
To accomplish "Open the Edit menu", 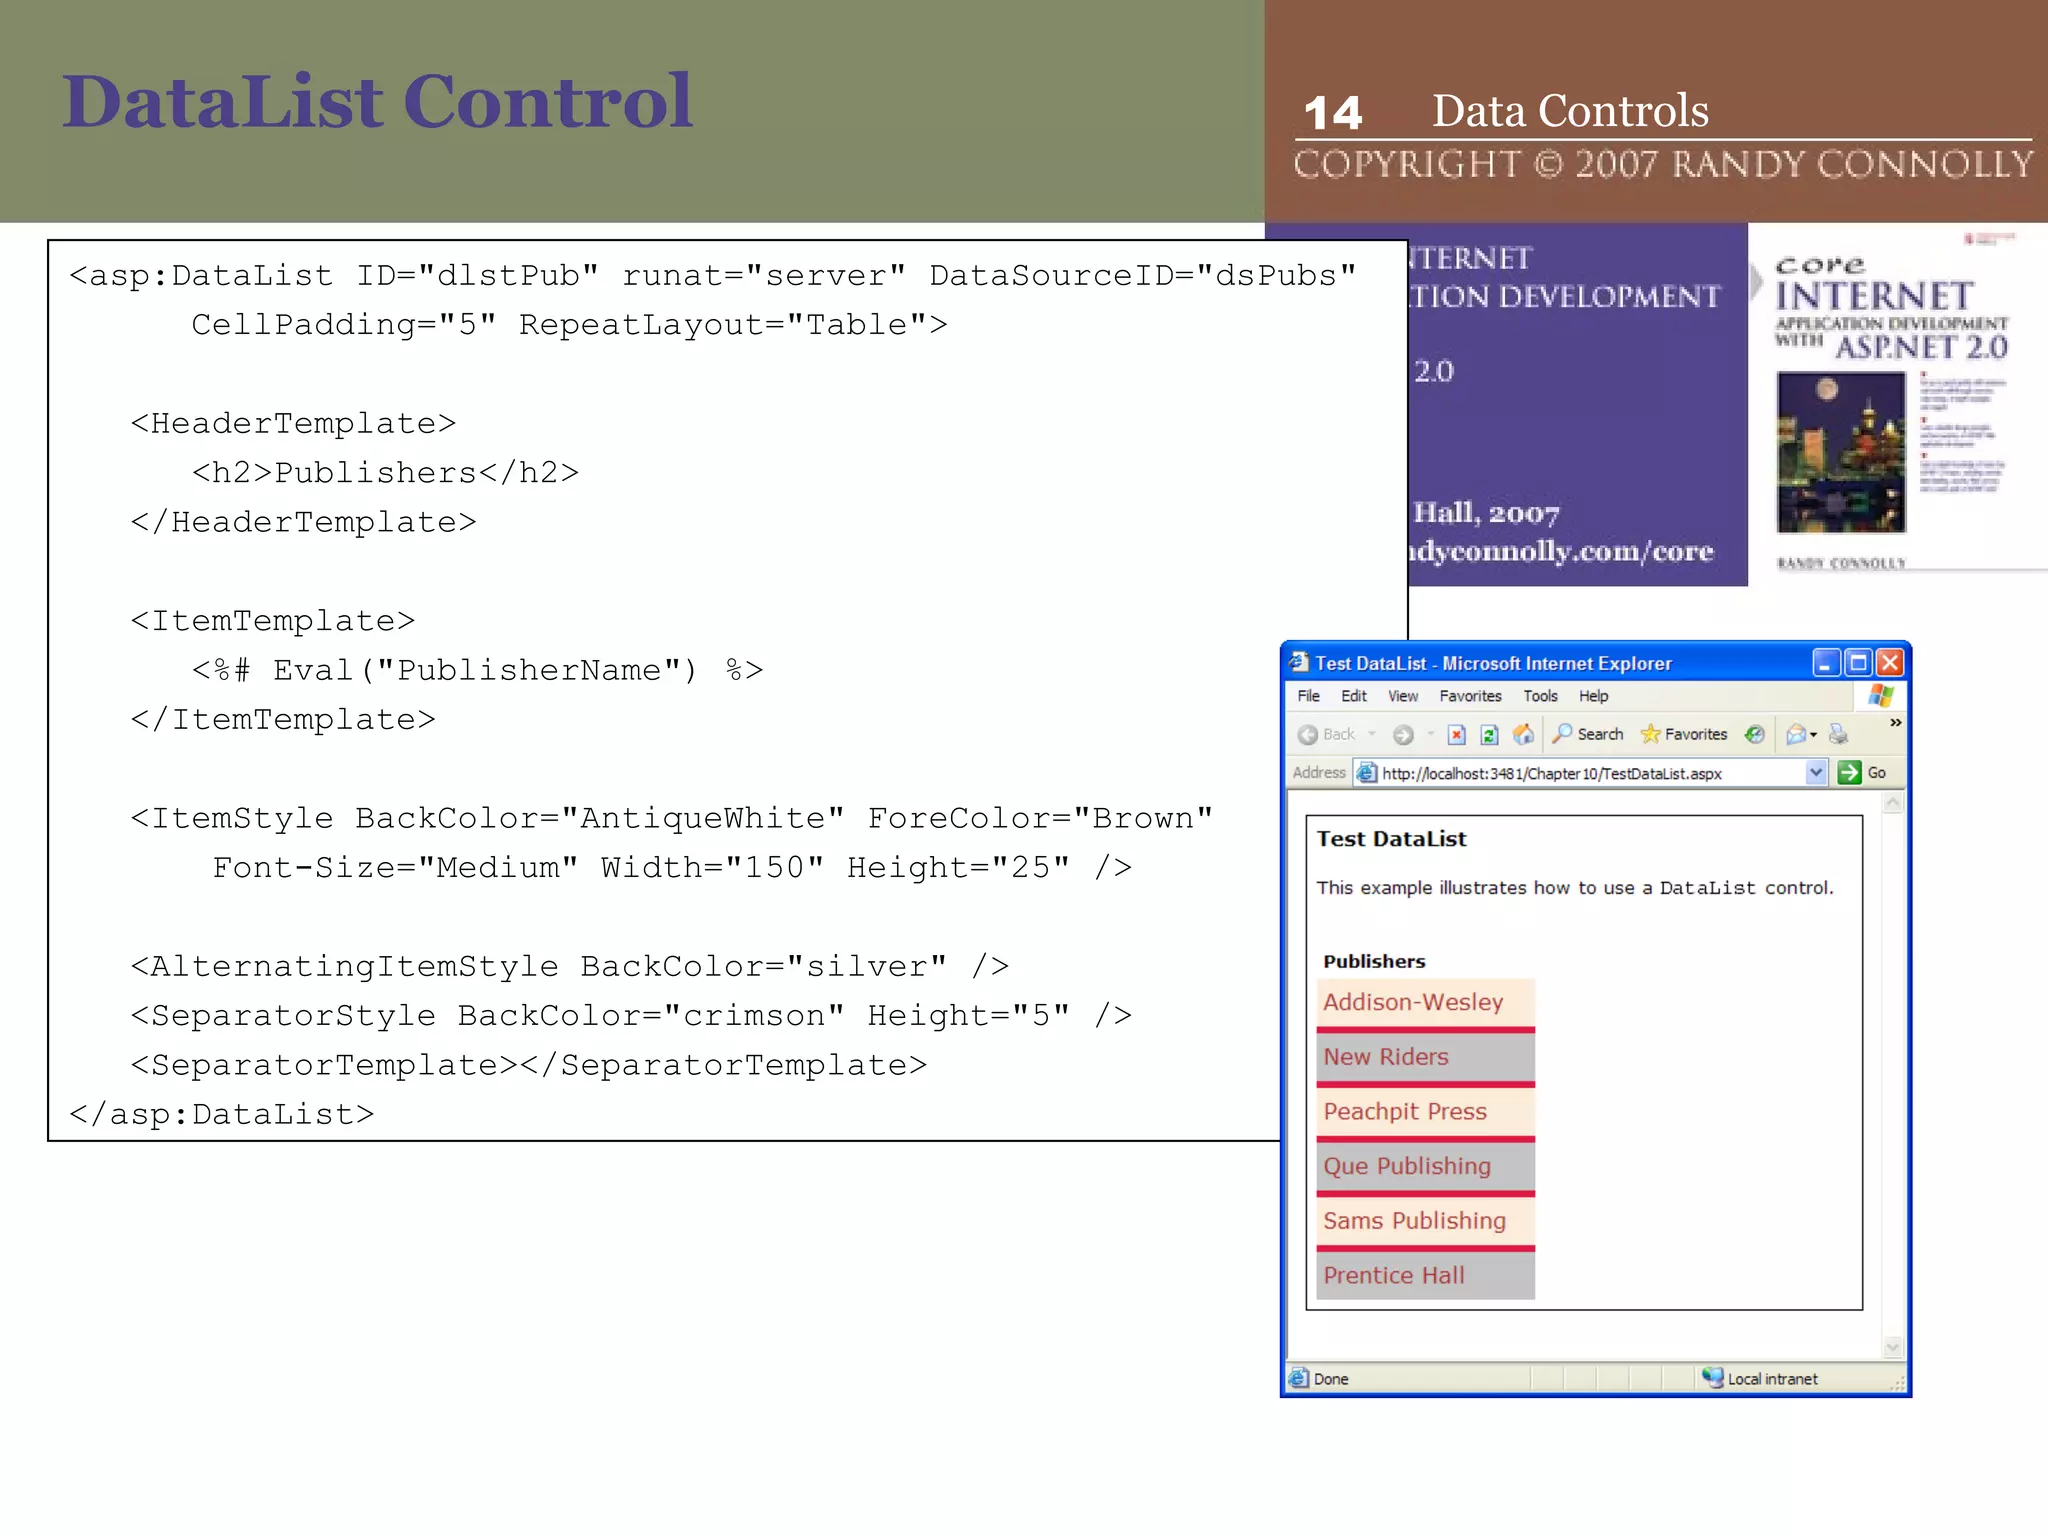I will coord(1354,696).
